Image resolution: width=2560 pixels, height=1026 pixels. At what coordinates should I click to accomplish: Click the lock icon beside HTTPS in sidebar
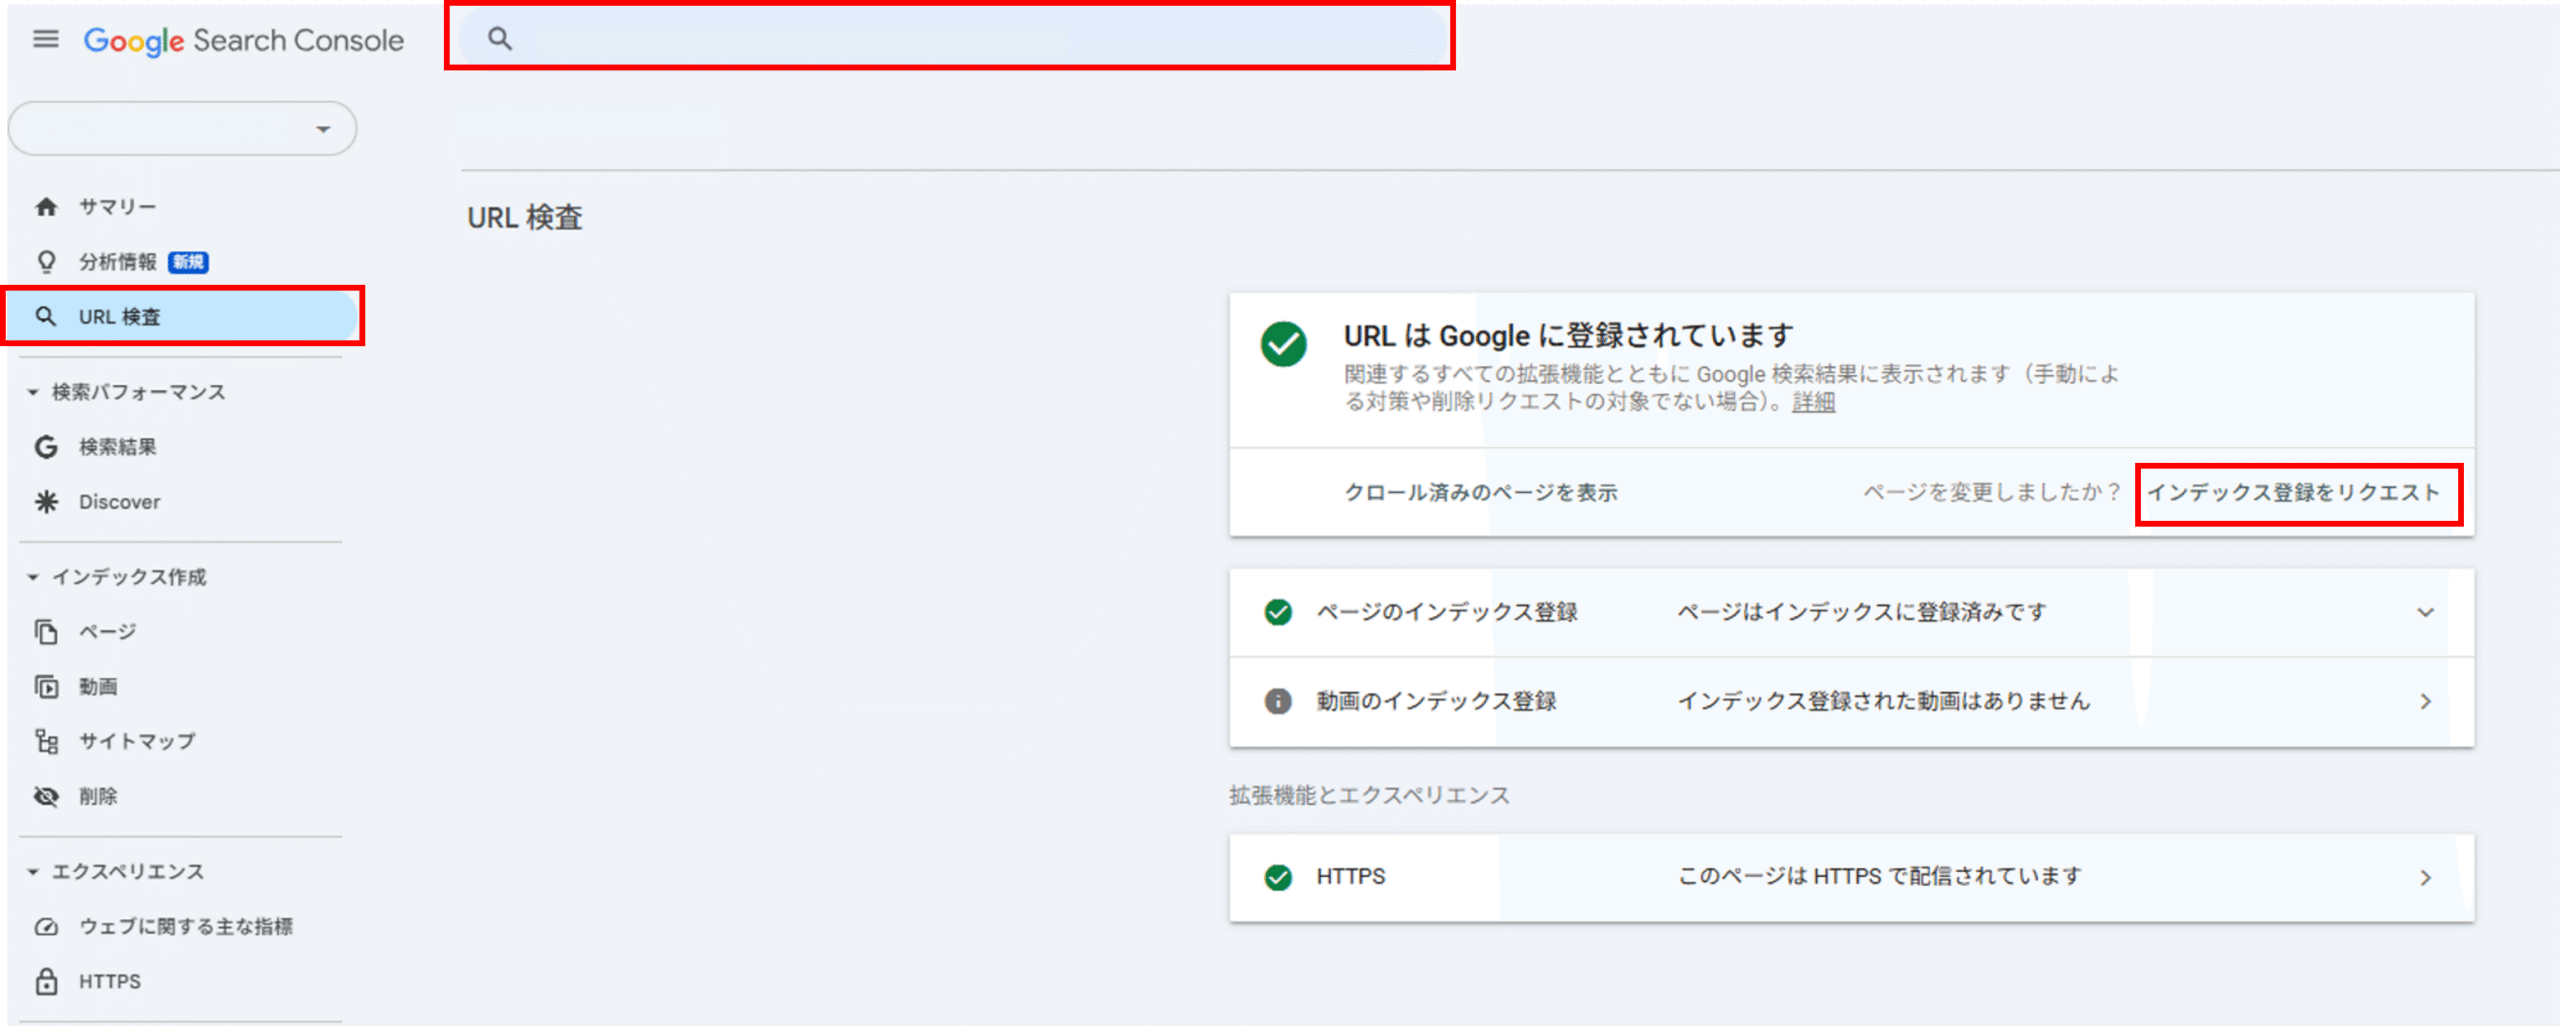(46, 981)
